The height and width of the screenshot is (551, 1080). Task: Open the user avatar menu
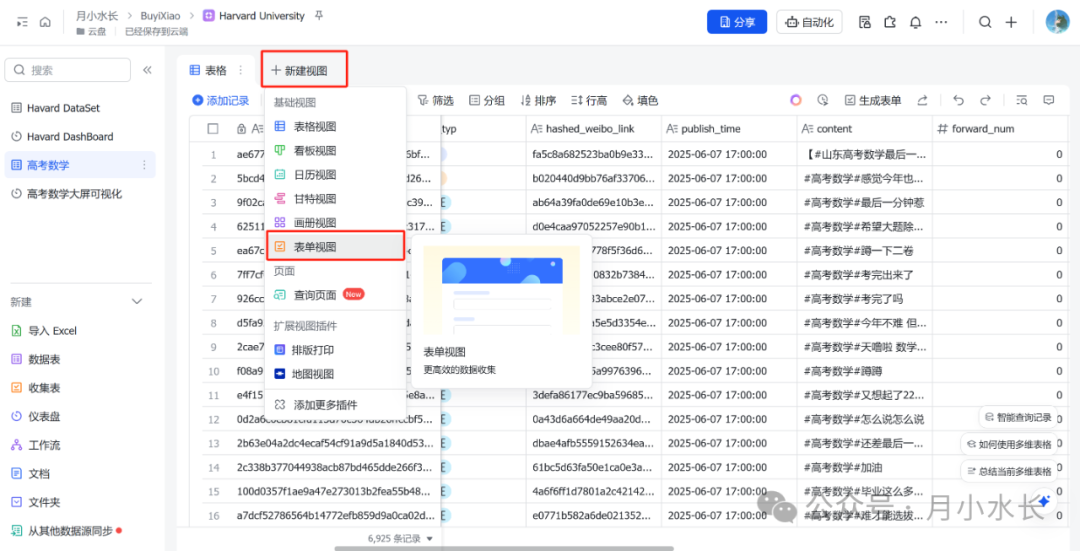(x=1057, y=22)
